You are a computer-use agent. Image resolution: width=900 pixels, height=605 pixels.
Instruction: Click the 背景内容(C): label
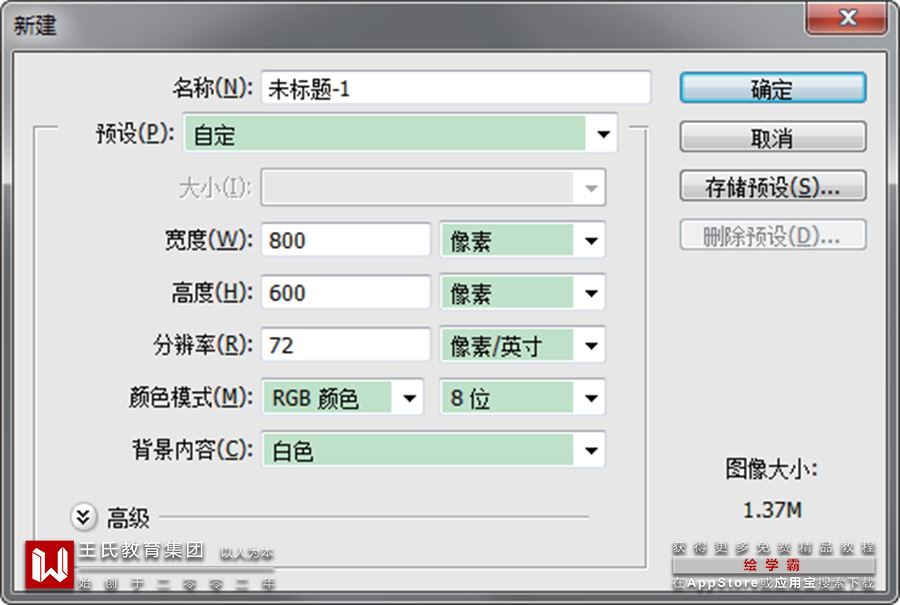pos(192,450)
